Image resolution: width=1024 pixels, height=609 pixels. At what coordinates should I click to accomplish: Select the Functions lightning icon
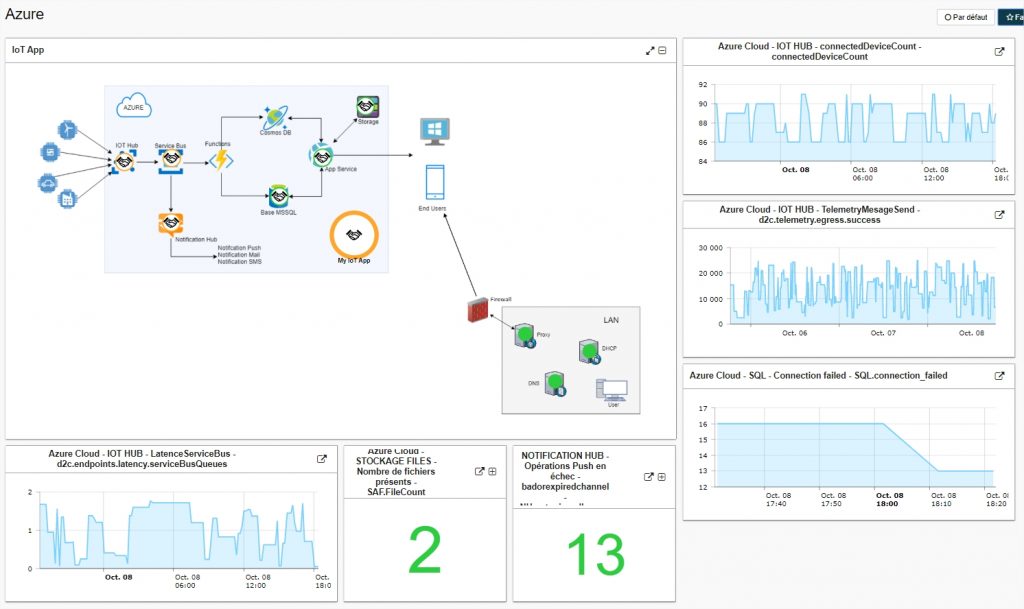(x=221, y=160)
